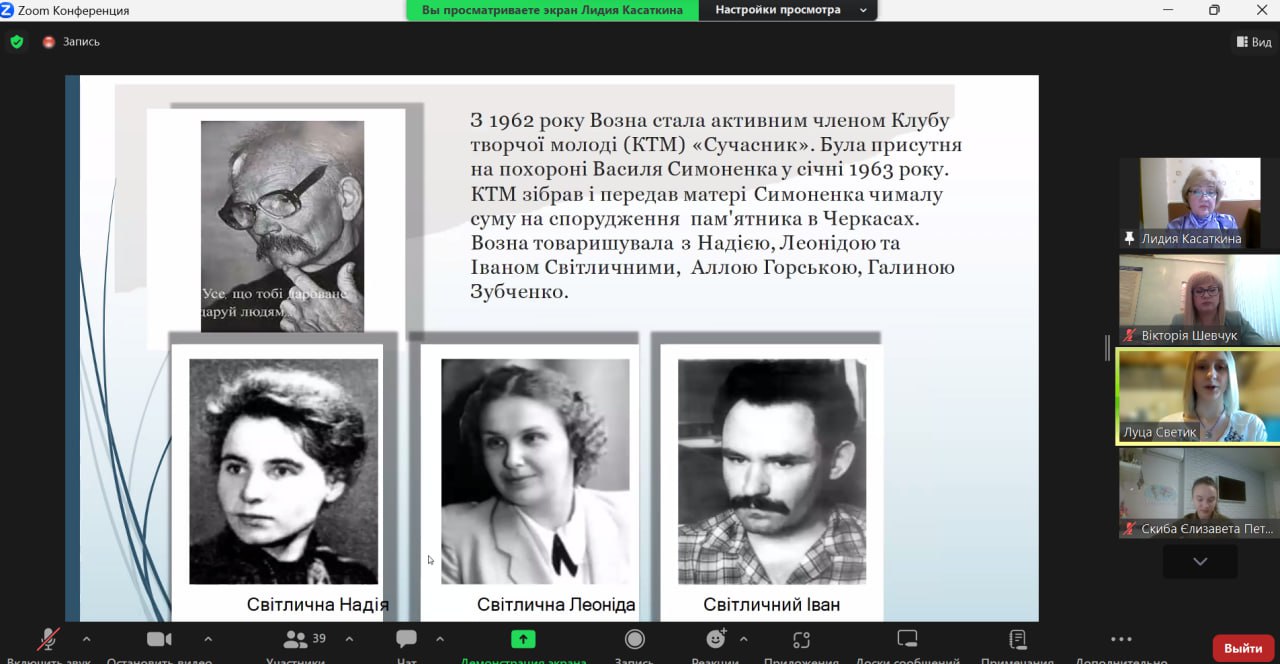Viewport: 1280px width, 664px height.
Task: Click the photo of Світлична Надія
Action: (x=284, y=471)
